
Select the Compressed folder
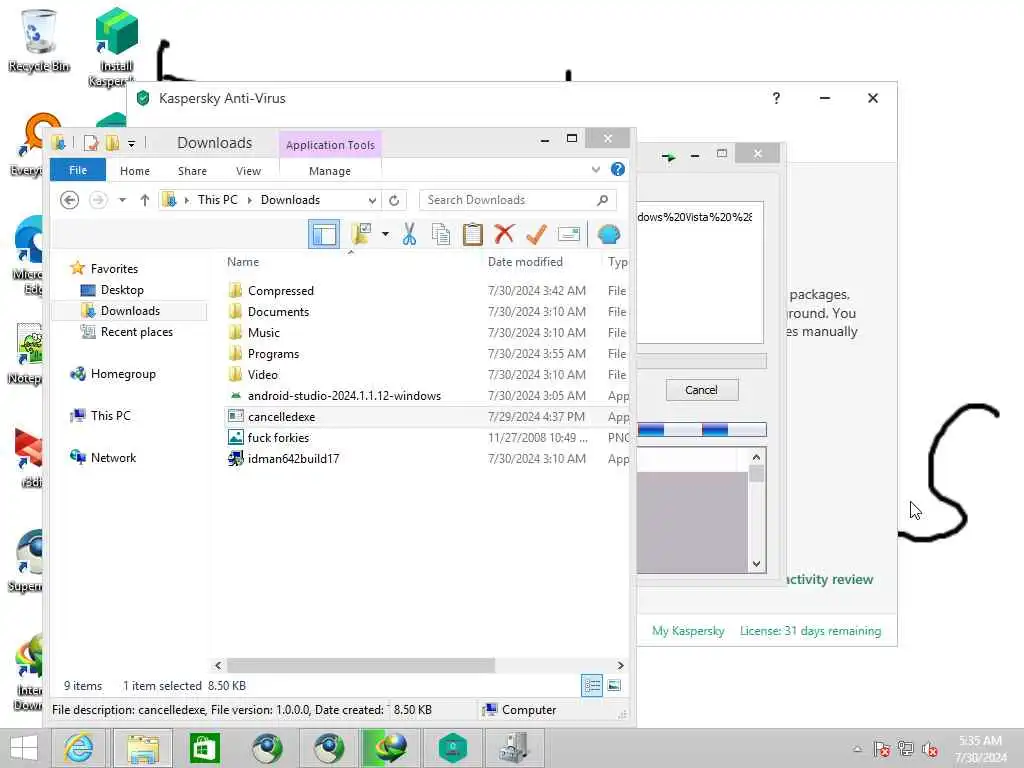[x=280, y=291]
